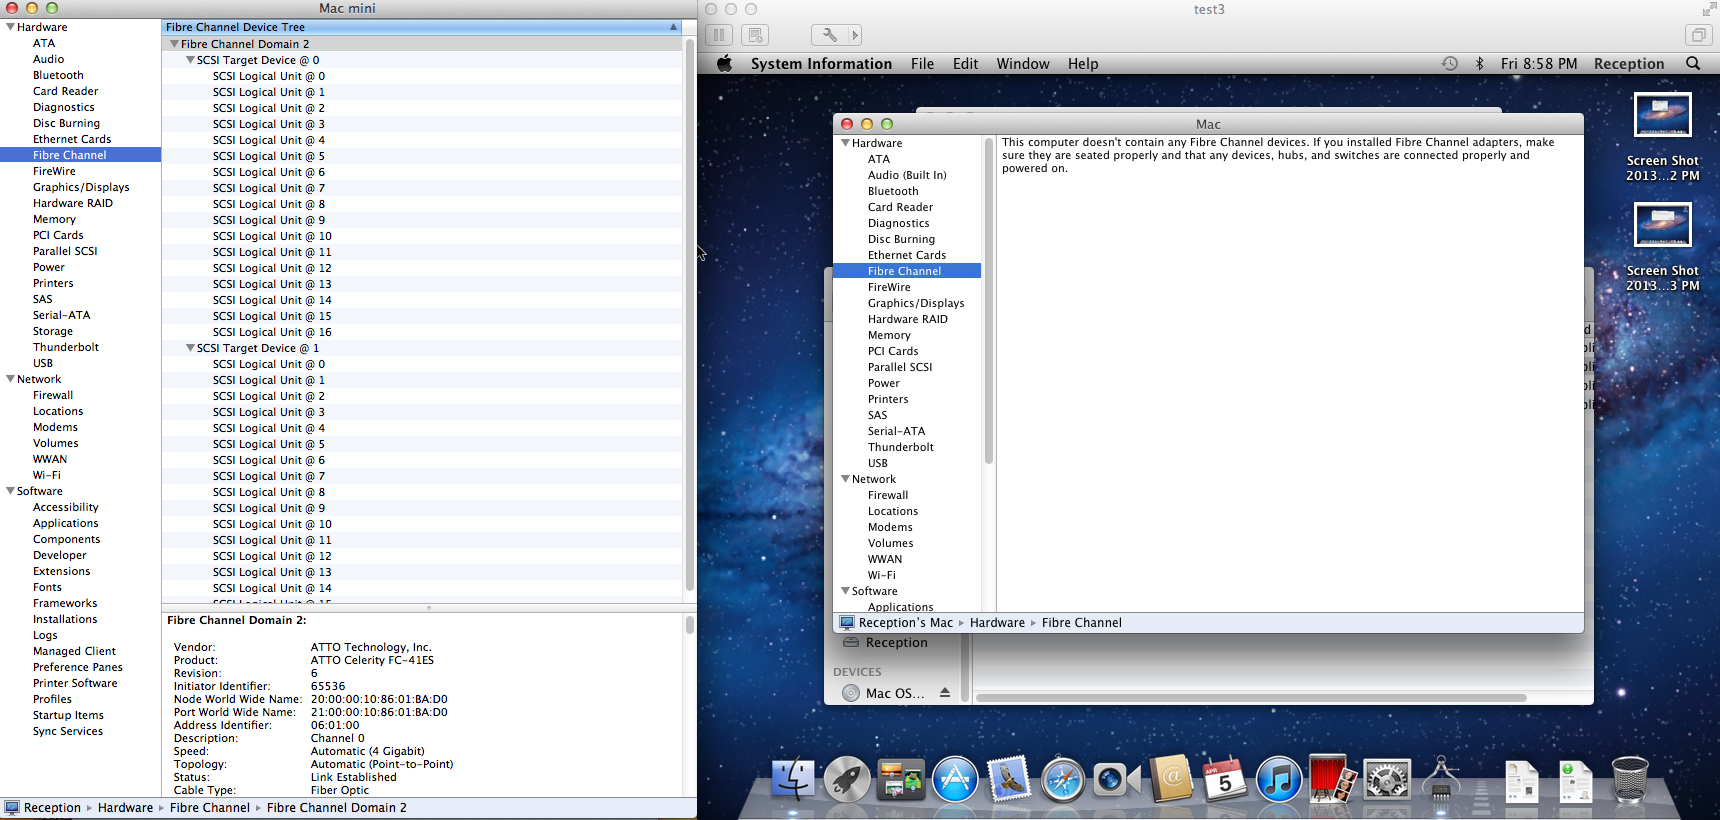
Task: Click the snapshot icon in test3 toolbar
Action: (755, 35)
